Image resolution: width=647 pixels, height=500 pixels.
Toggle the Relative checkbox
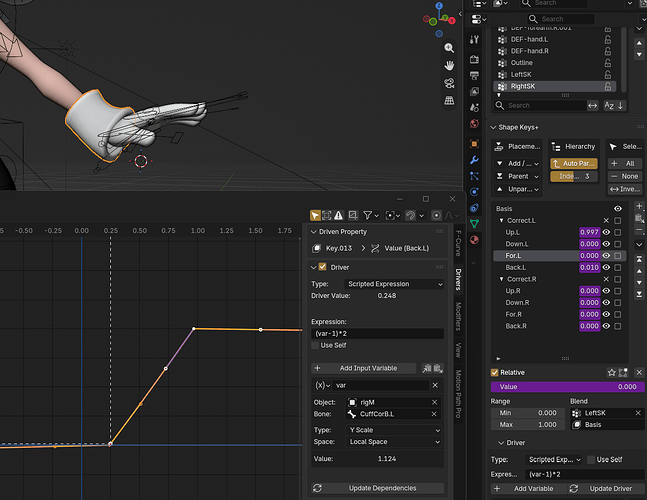(494, 373)
